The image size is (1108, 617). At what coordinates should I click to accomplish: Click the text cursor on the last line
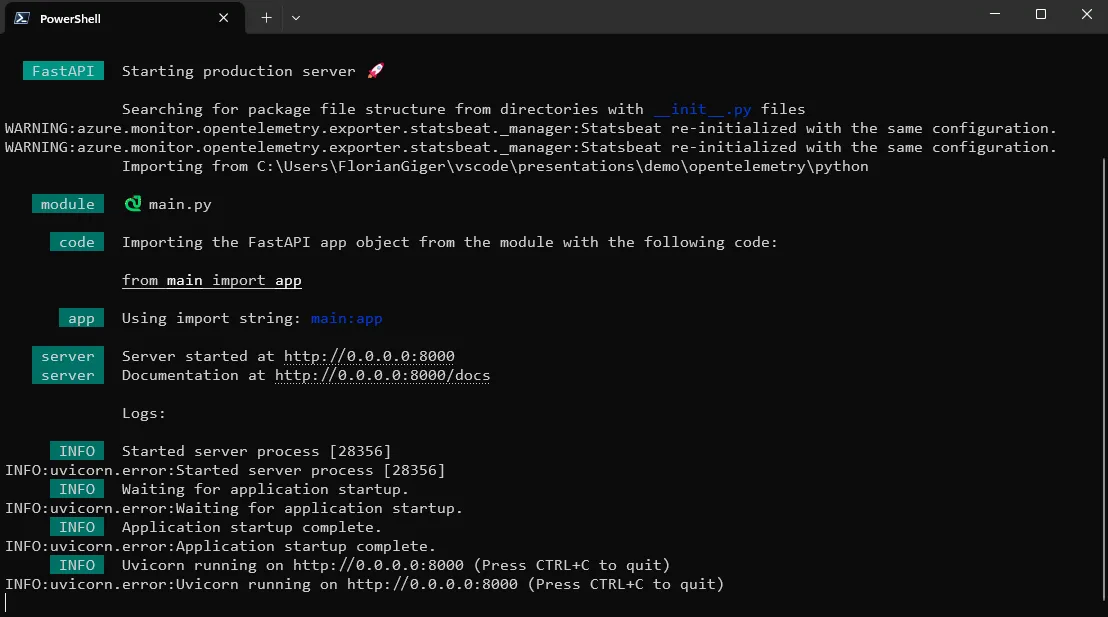[x=6, y=603]
